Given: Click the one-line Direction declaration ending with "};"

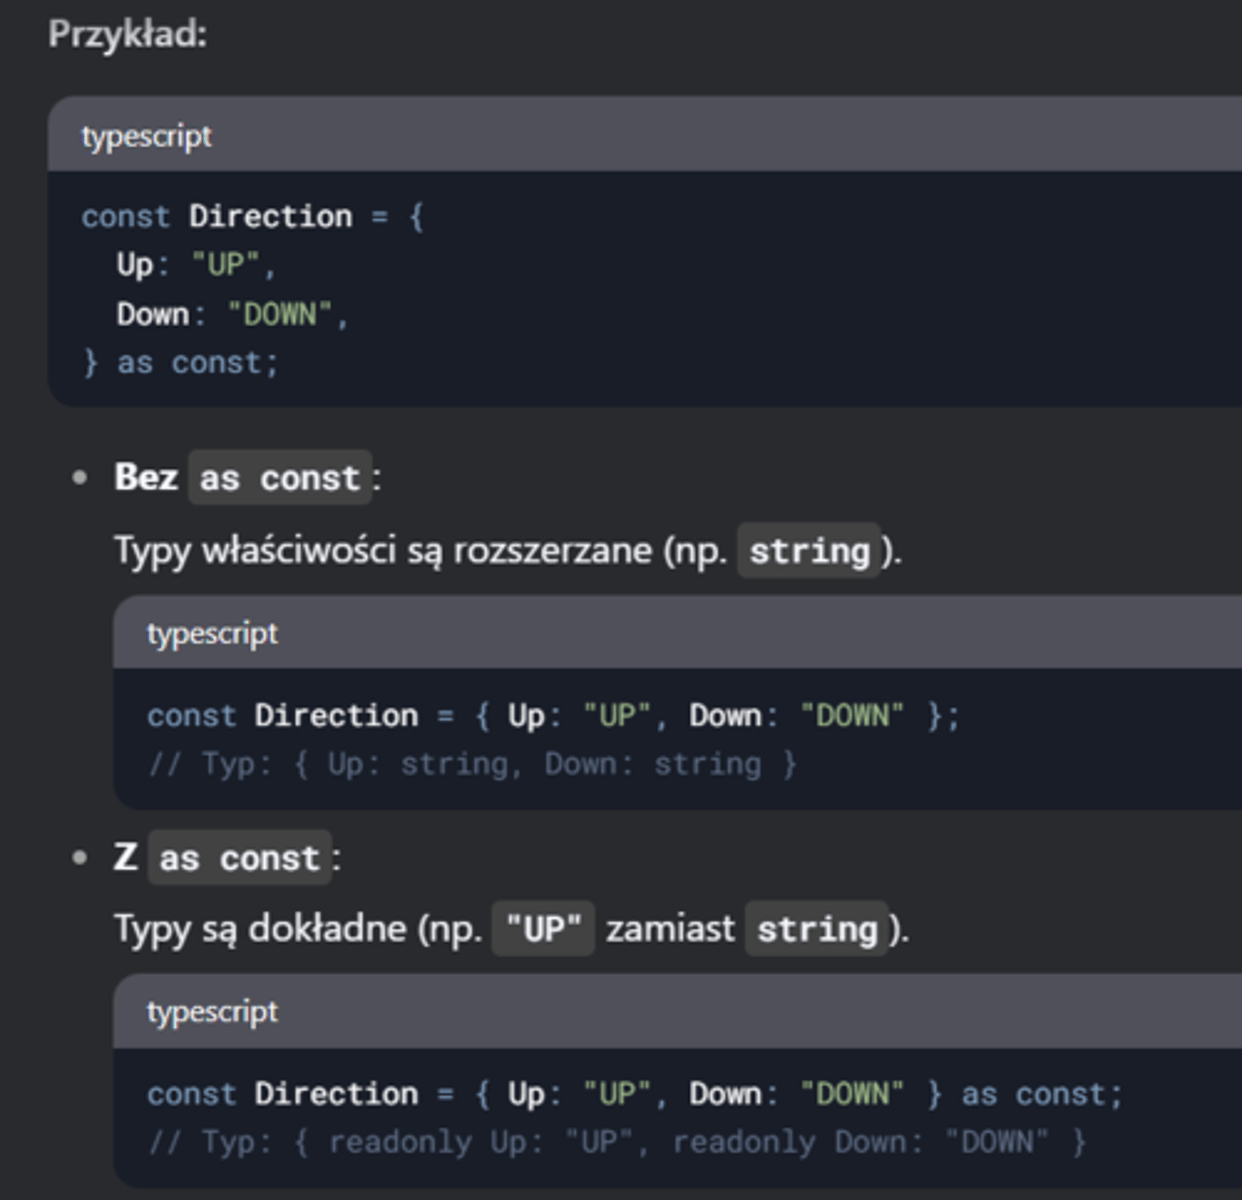Looking at the screenshot, I should click(553, 716).
